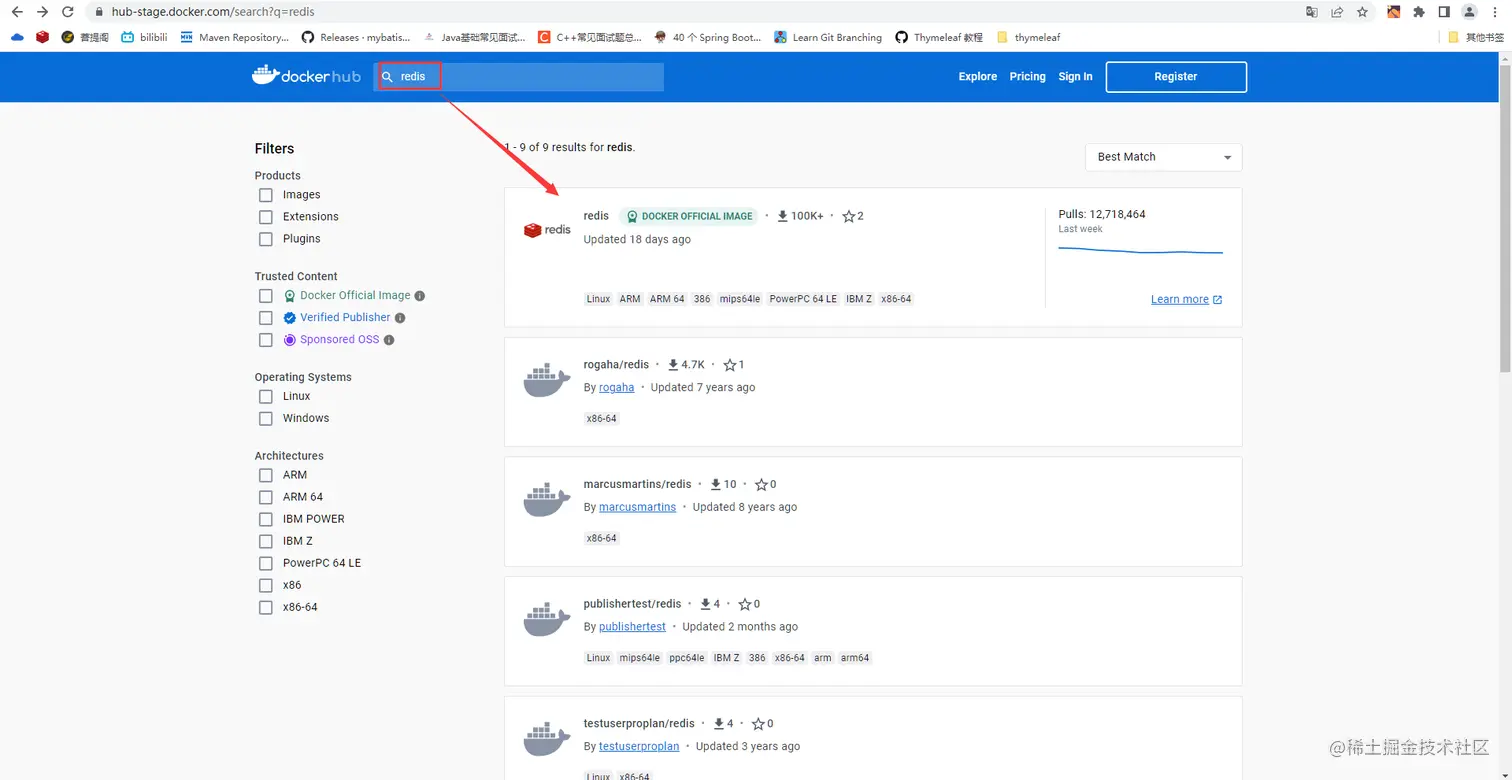Click the star icon on rogaha/redis
Screen dimensions: 1512x780
coord(730,365)
